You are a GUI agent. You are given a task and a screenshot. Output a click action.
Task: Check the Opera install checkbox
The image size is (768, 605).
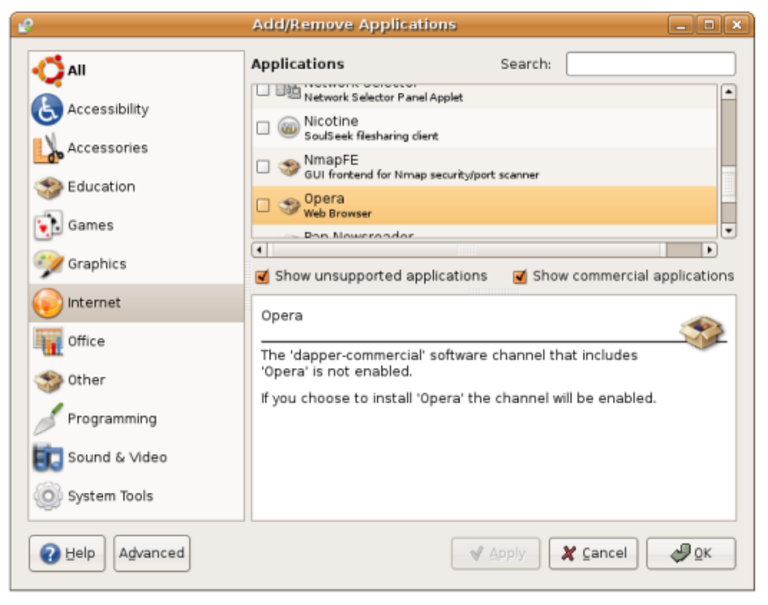(x=263, y=205)
